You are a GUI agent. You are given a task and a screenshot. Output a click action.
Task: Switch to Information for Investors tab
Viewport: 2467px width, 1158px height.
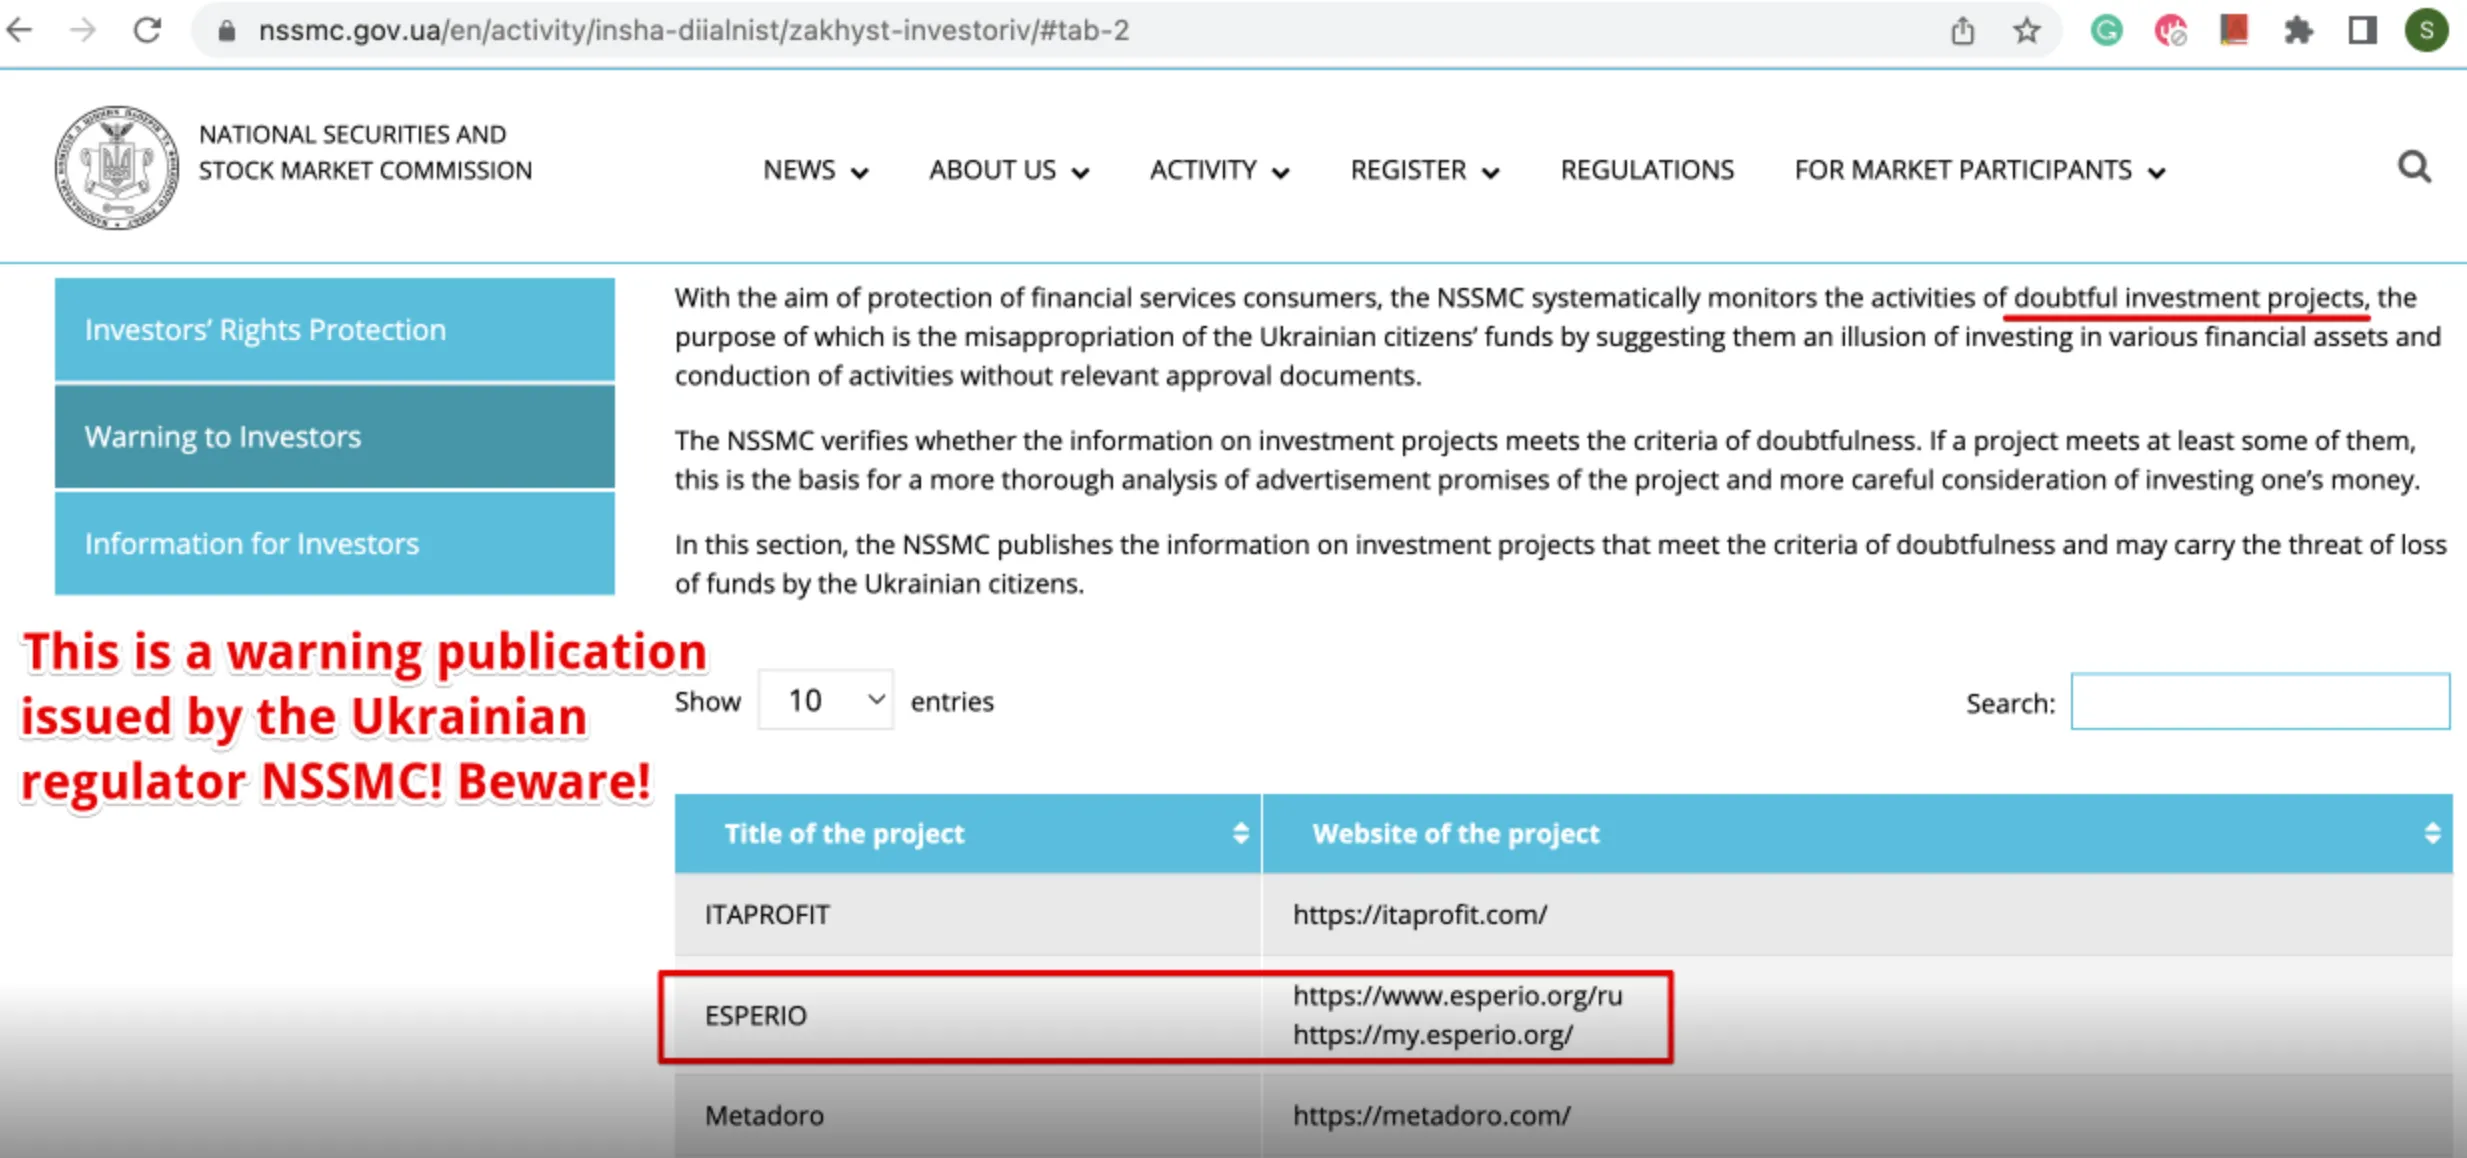pyautogui.click(x=335, y=544)
